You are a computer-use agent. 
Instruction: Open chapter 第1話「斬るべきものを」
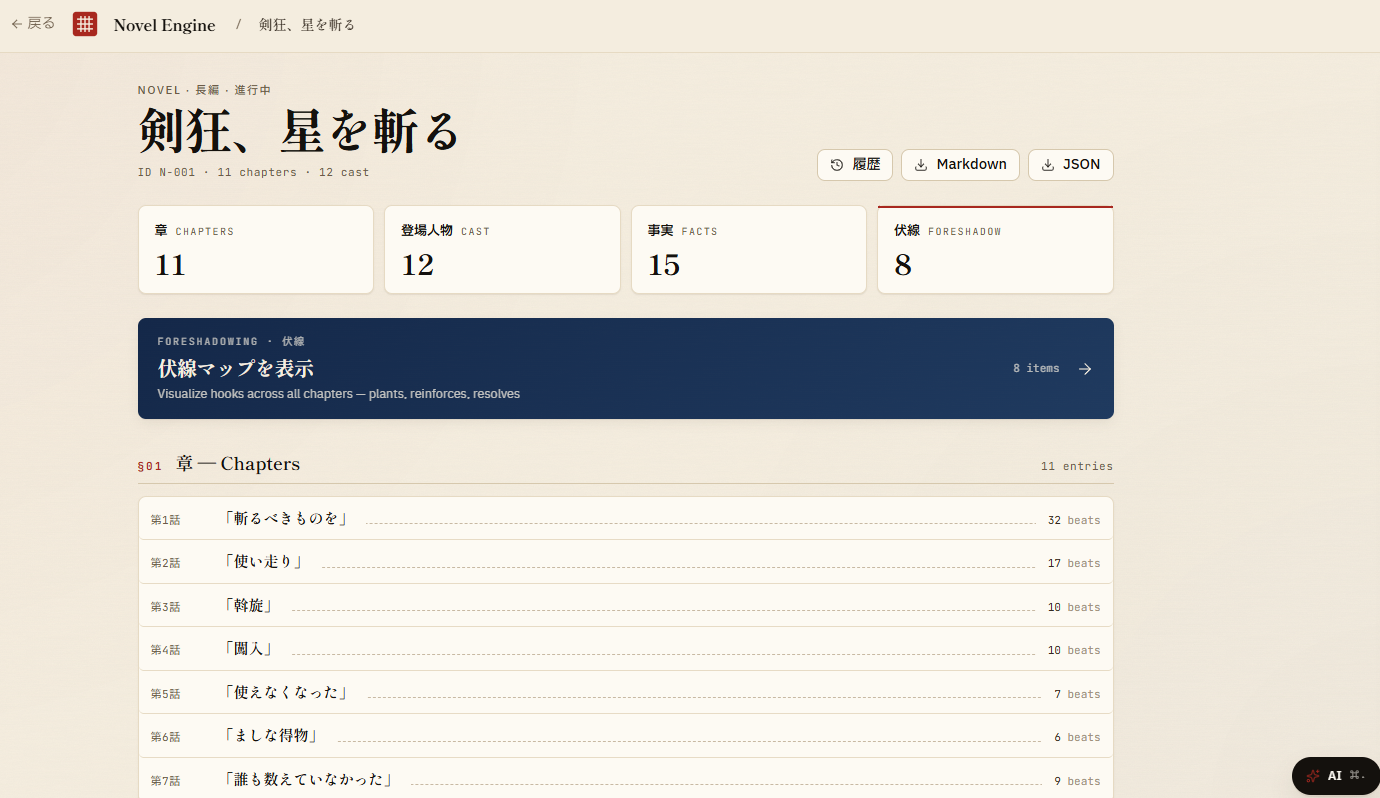(x=626, y=519)
